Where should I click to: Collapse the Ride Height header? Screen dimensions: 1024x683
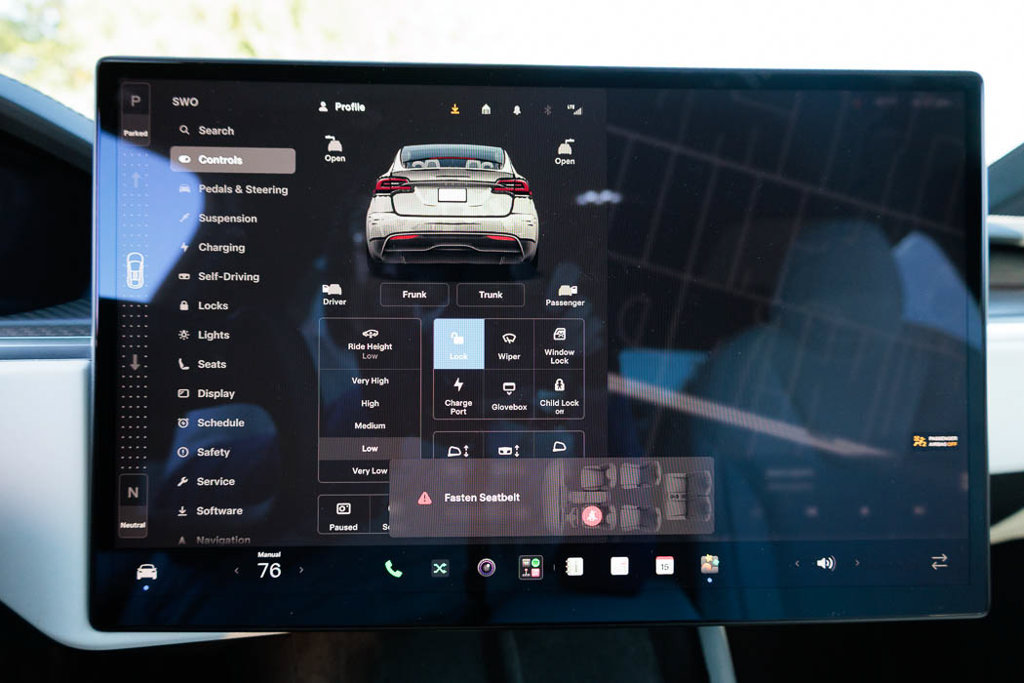pos(370,344)
